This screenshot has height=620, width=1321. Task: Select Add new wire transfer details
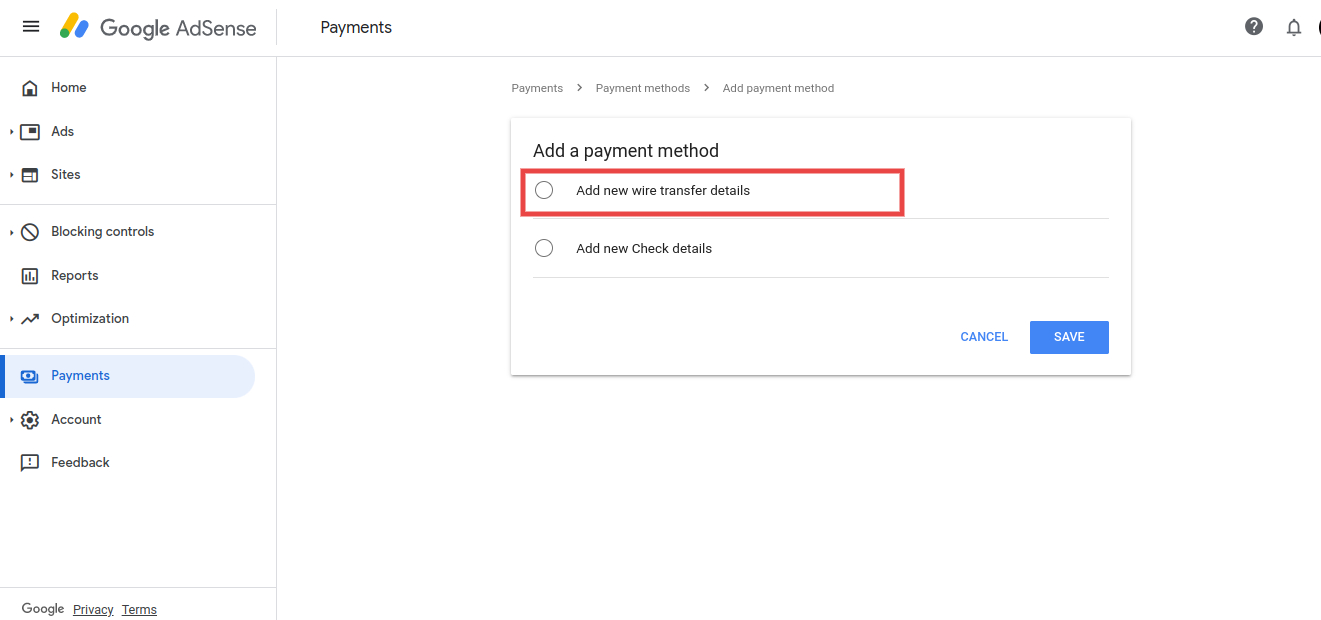pos(544,191)
